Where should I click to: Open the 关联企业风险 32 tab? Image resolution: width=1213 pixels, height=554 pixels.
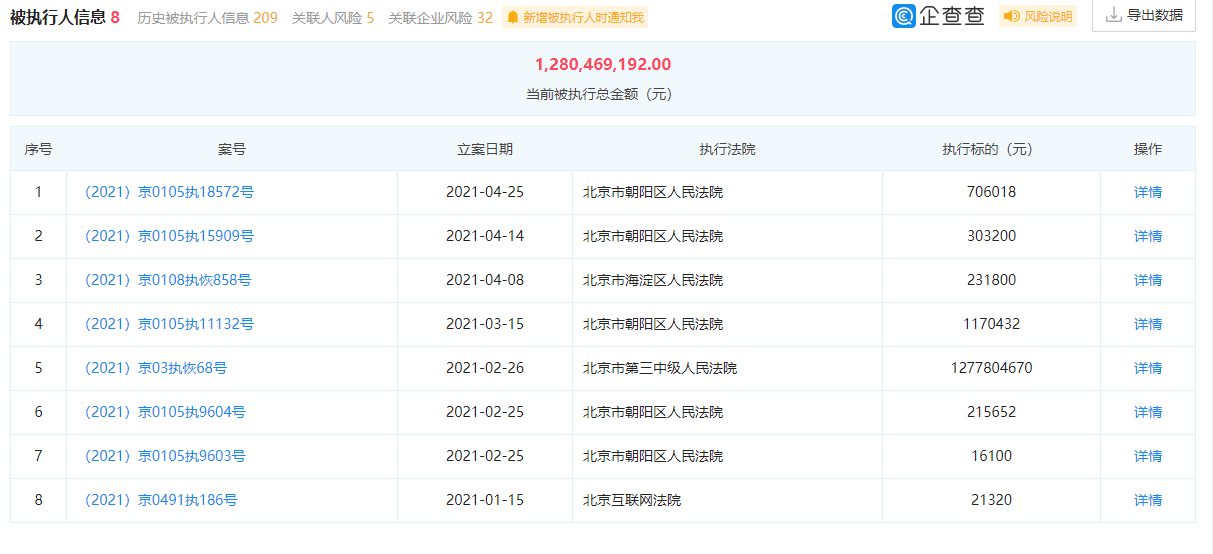pyautogui.click(x=440, y=18)
